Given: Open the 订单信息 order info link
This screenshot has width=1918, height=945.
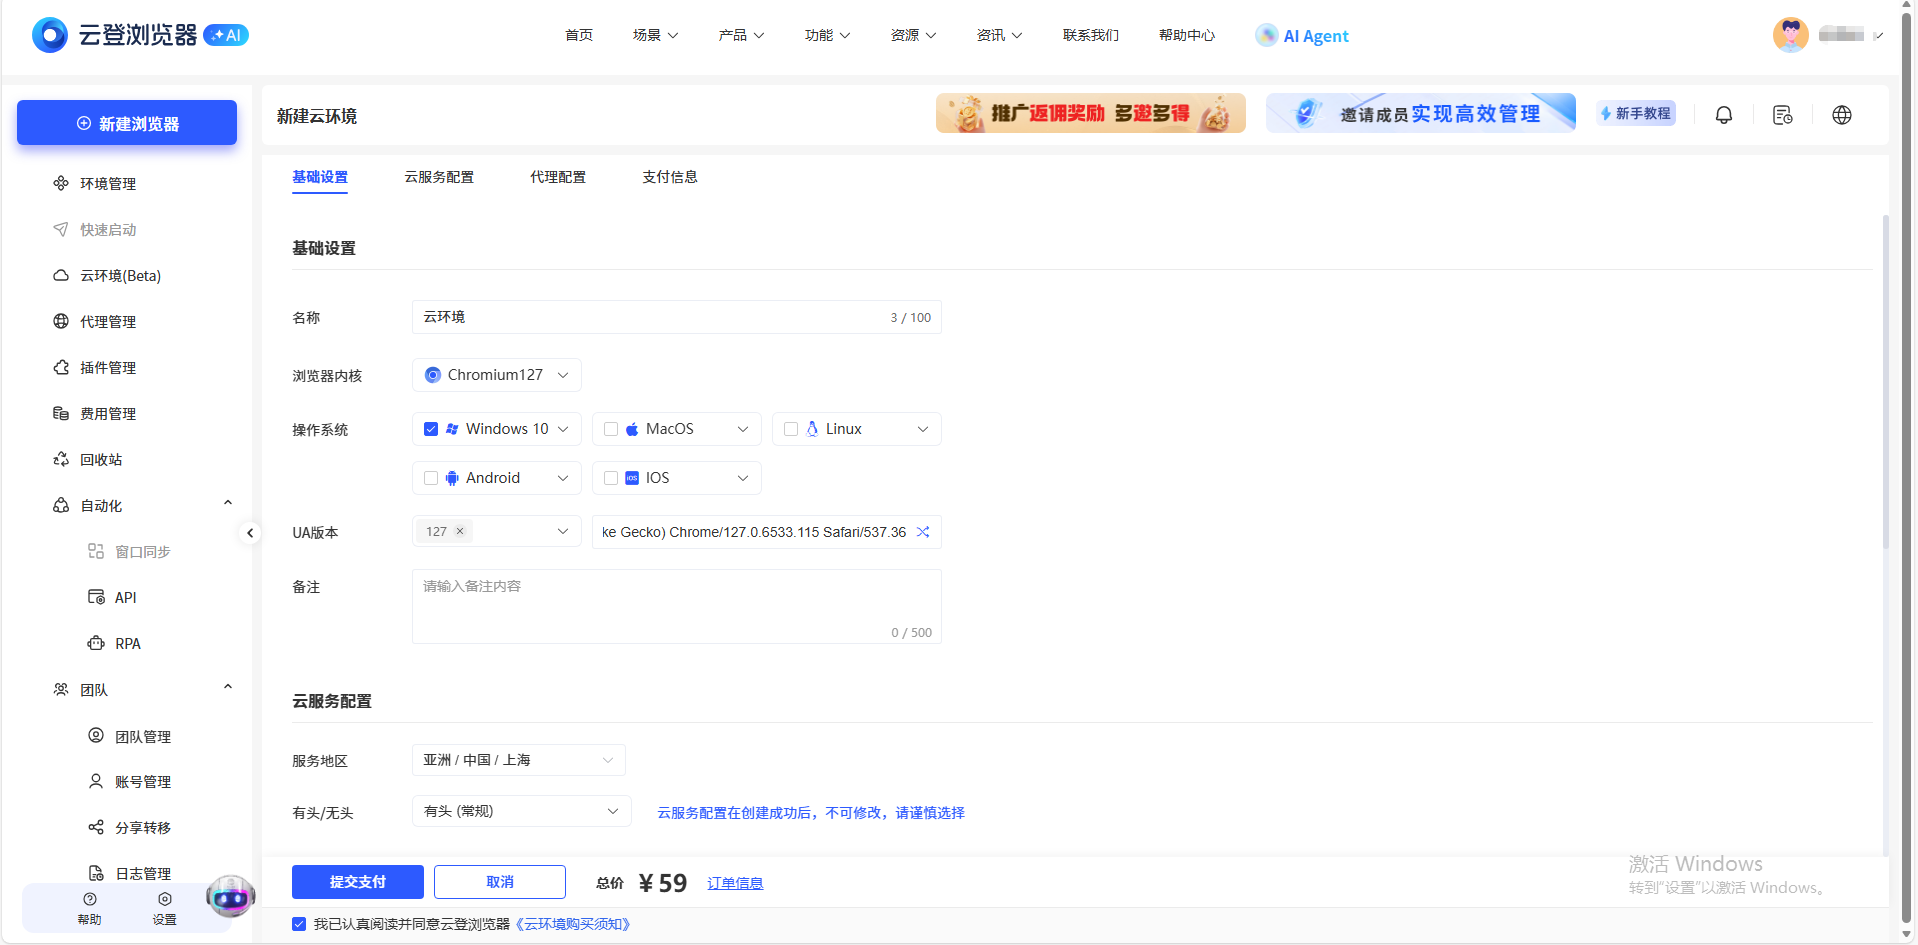Looking at the screenshot, I should point(735,882).
